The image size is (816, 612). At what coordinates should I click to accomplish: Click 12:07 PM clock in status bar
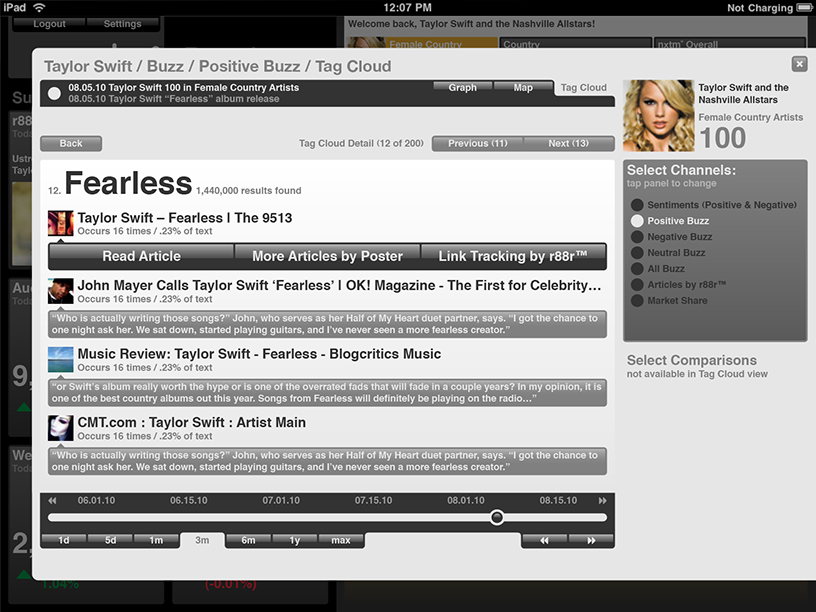[x=407, y=7]
